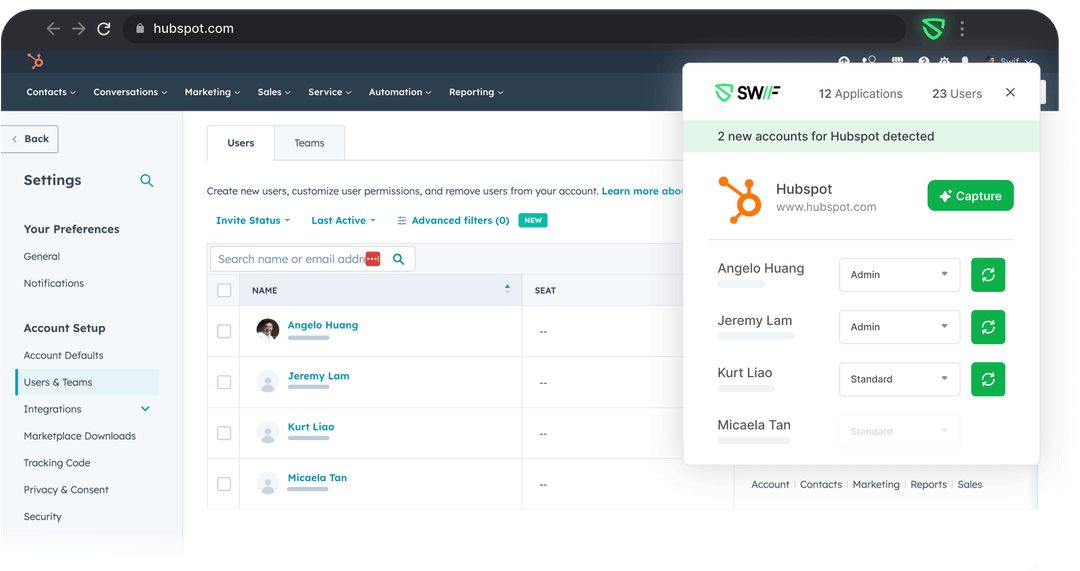Viewport: 1080px width, 571px height.
Task: Select Micaela Tan's row checkbox
Action: (224, 484)
